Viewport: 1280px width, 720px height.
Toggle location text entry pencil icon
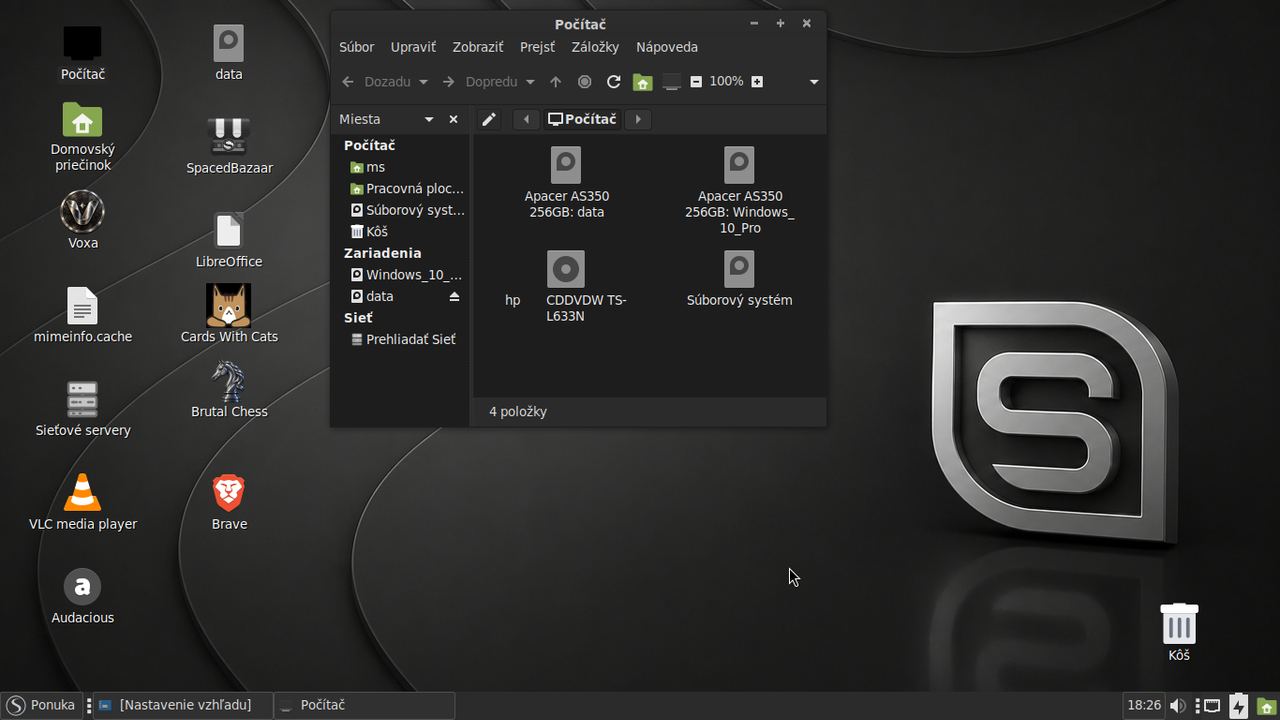488,120
